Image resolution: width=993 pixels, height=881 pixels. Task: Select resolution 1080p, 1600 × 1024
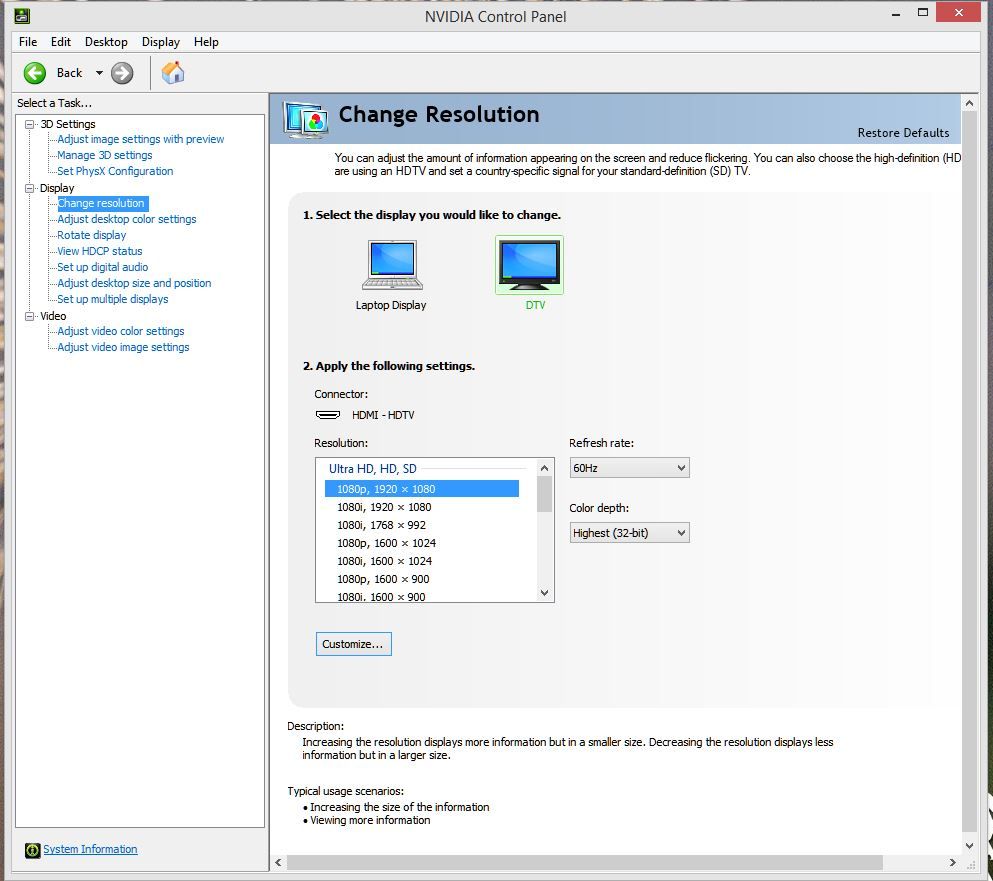pyautogui.click(x=387, y=543)
